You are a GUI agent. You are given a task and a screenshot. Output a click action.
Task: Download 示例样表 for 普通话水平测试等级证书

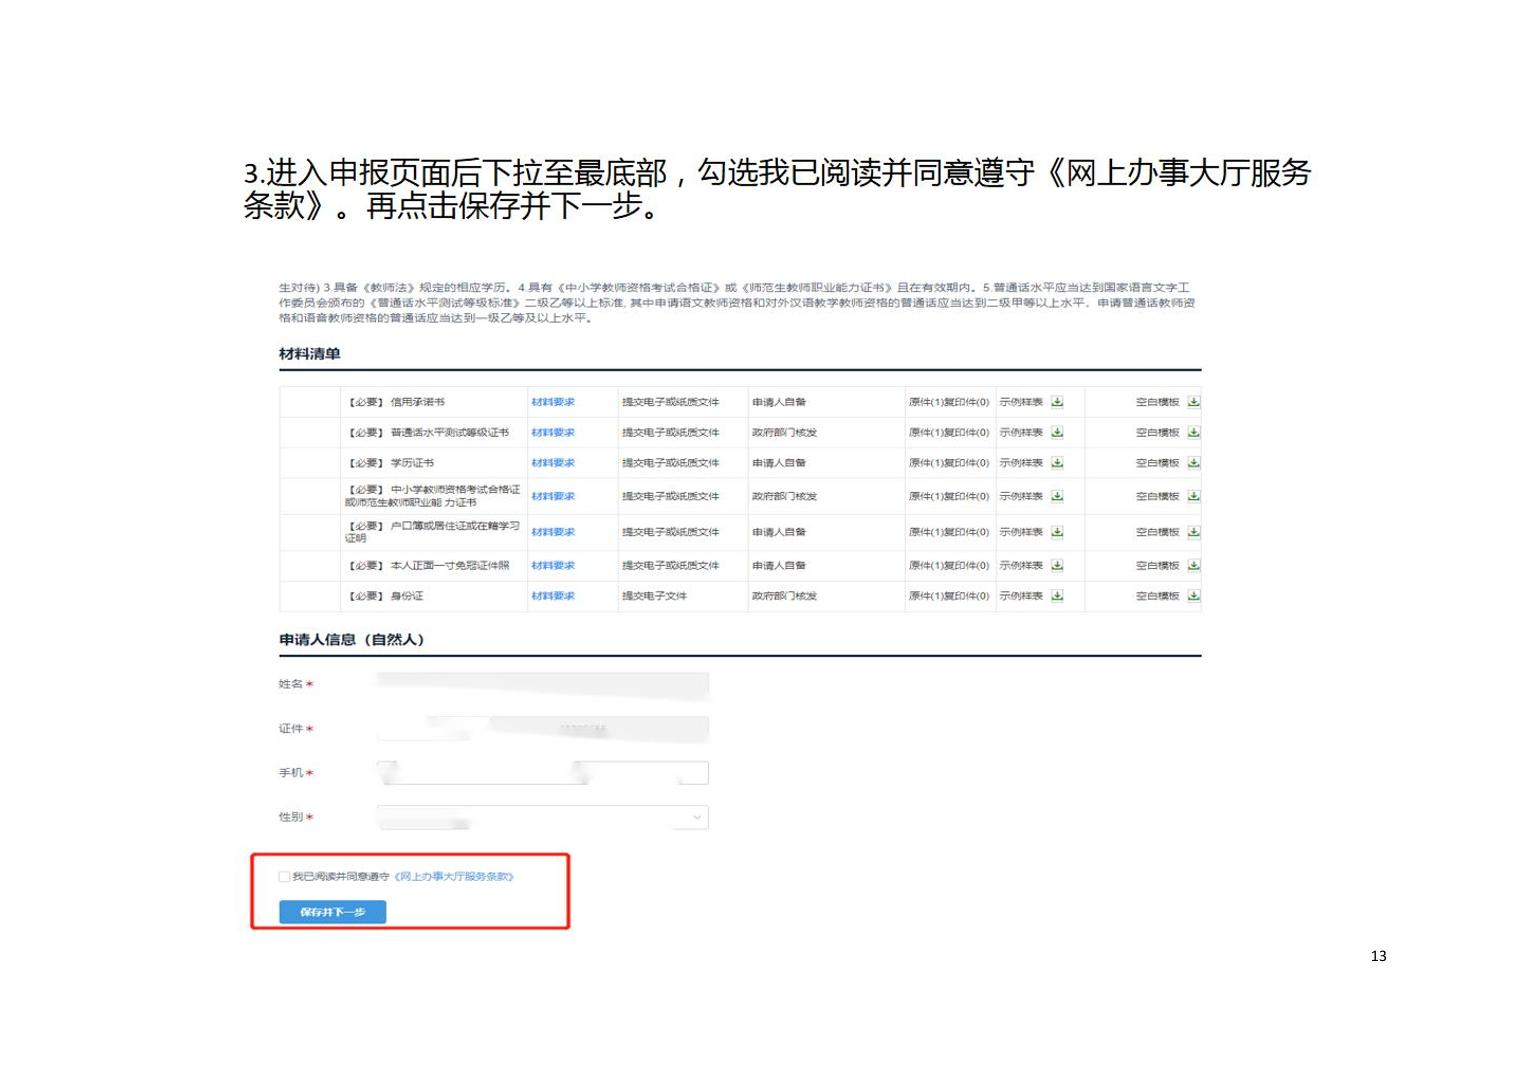[x=1057, y=433]
